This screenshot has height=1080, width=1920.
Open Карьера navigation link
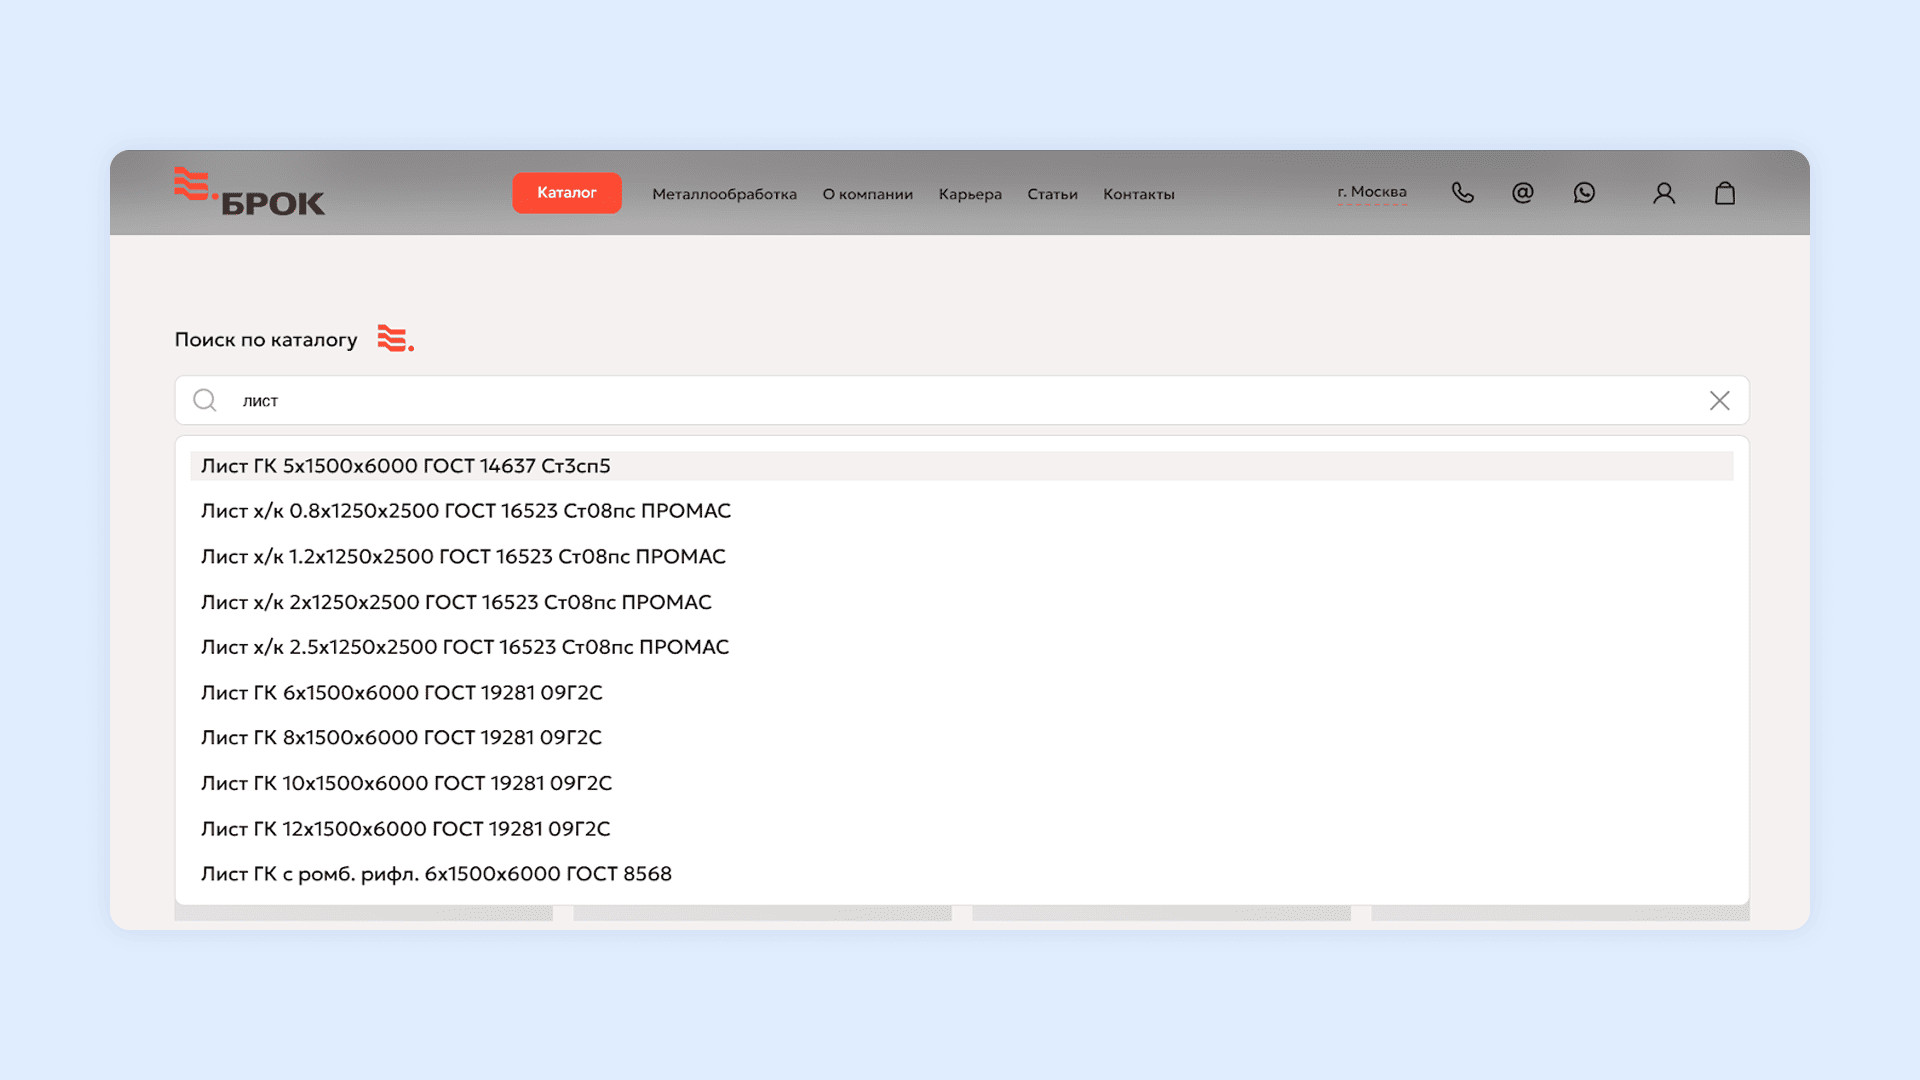969,194
